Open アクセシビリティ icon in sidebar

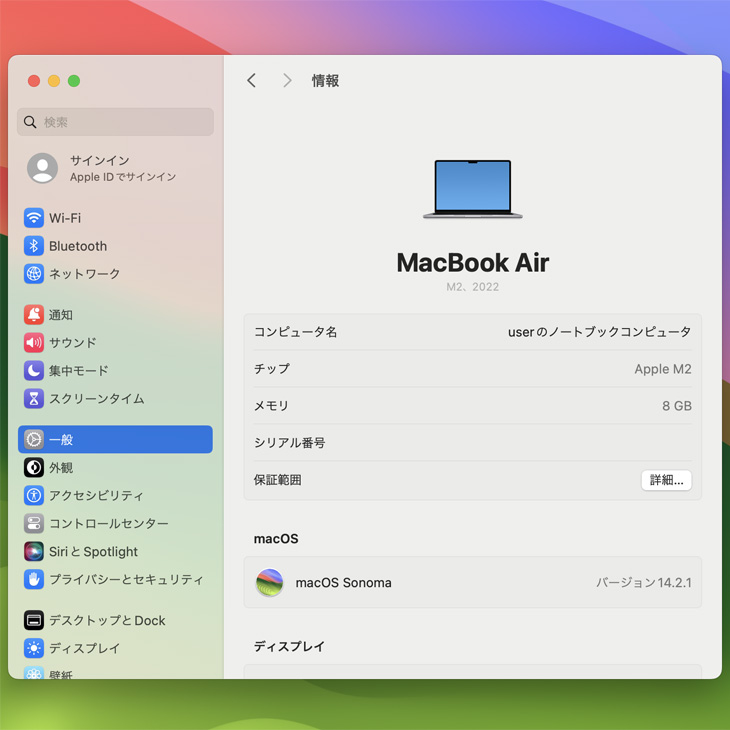coord(34,496)
